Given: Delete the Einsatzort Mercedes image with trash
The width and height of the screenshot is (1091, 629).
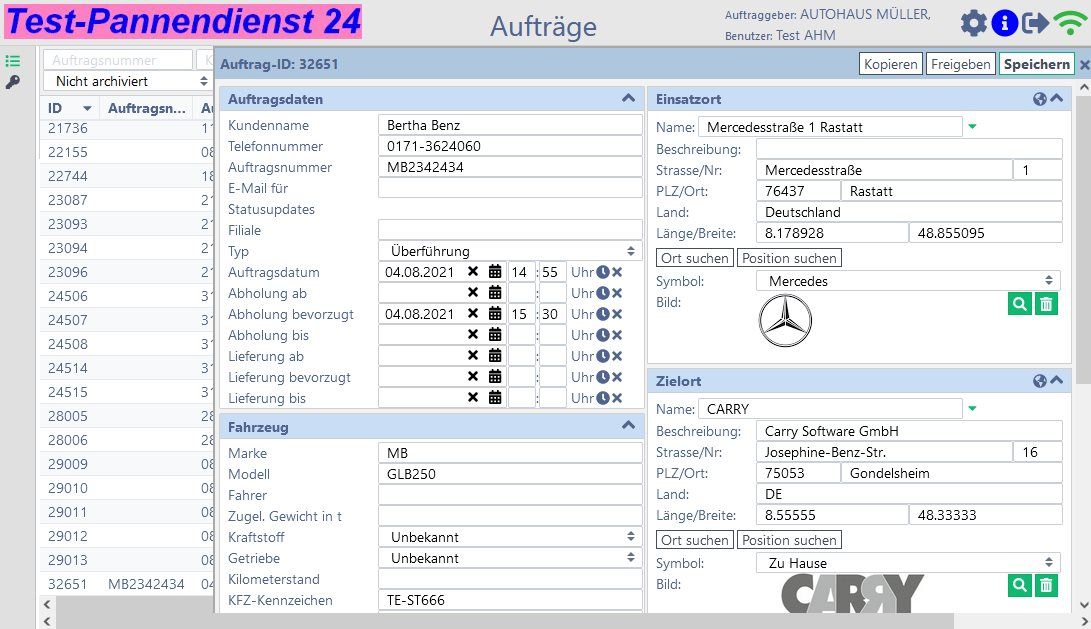Looking at the screenshot, I should (1046, 304).
